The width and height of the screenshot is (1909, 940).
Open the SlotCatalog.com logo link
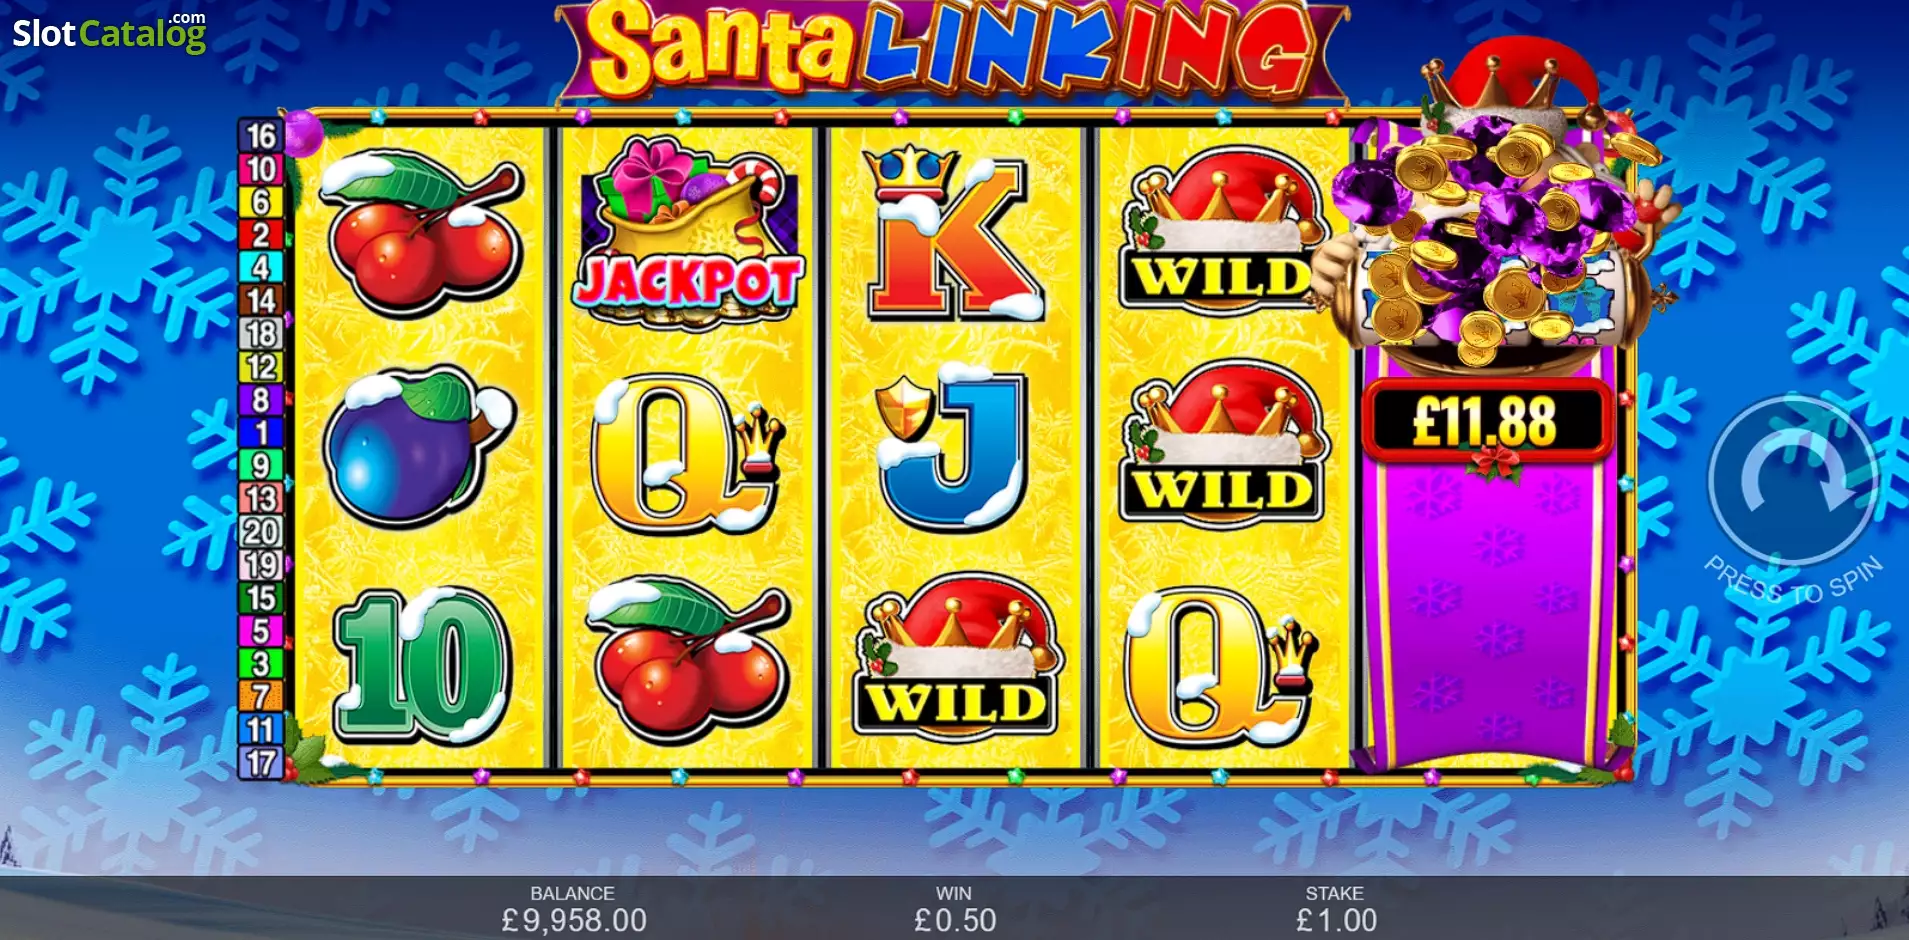click(x=109, y=32)
